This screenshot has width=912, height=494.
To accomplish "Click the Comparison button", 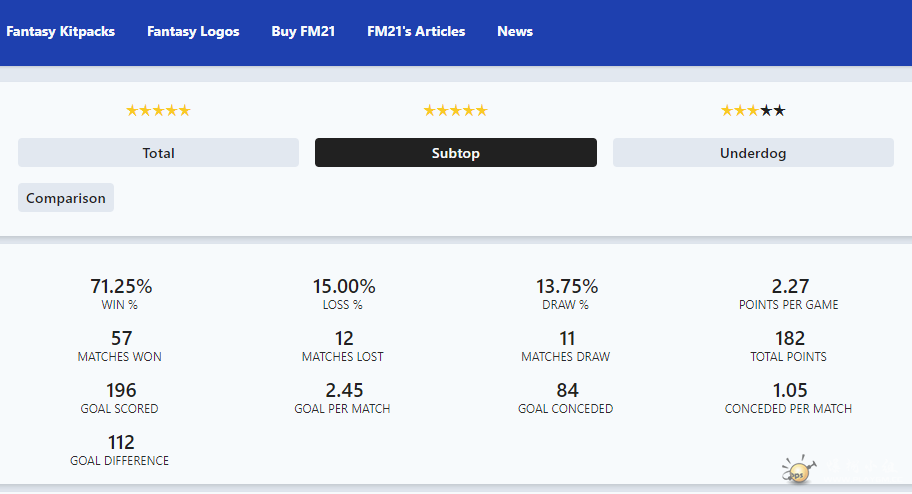I will coord(66,198).
